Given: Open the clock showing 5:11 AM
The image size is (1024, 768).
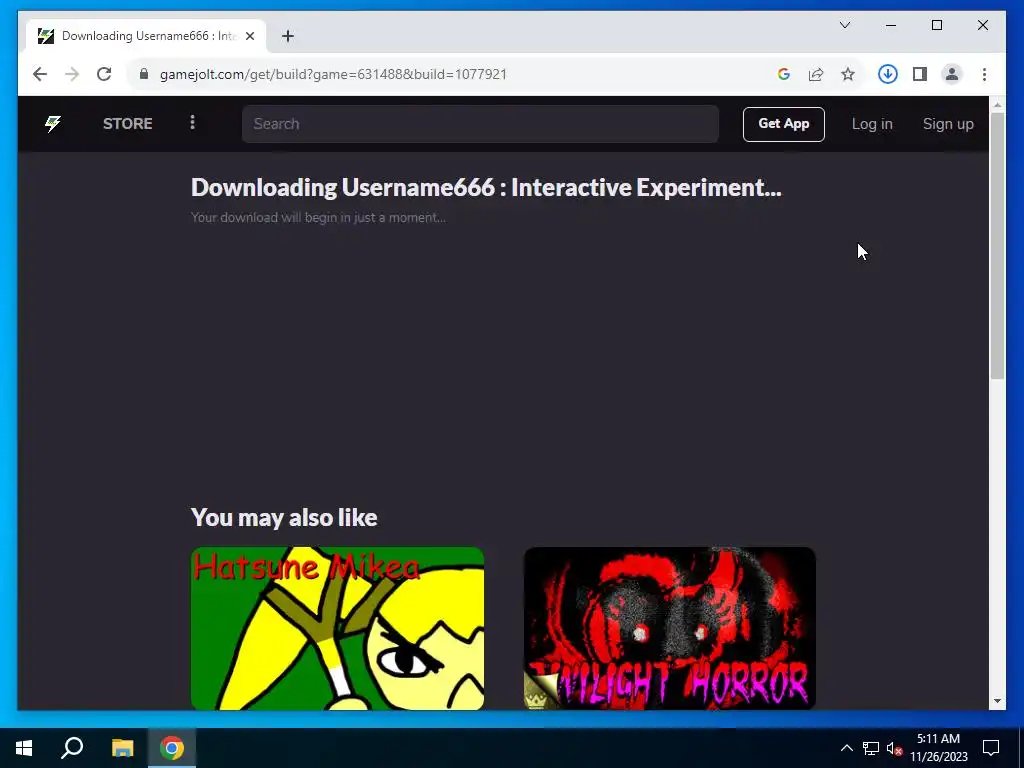Looking at the screenshot, I should point(938,748).
